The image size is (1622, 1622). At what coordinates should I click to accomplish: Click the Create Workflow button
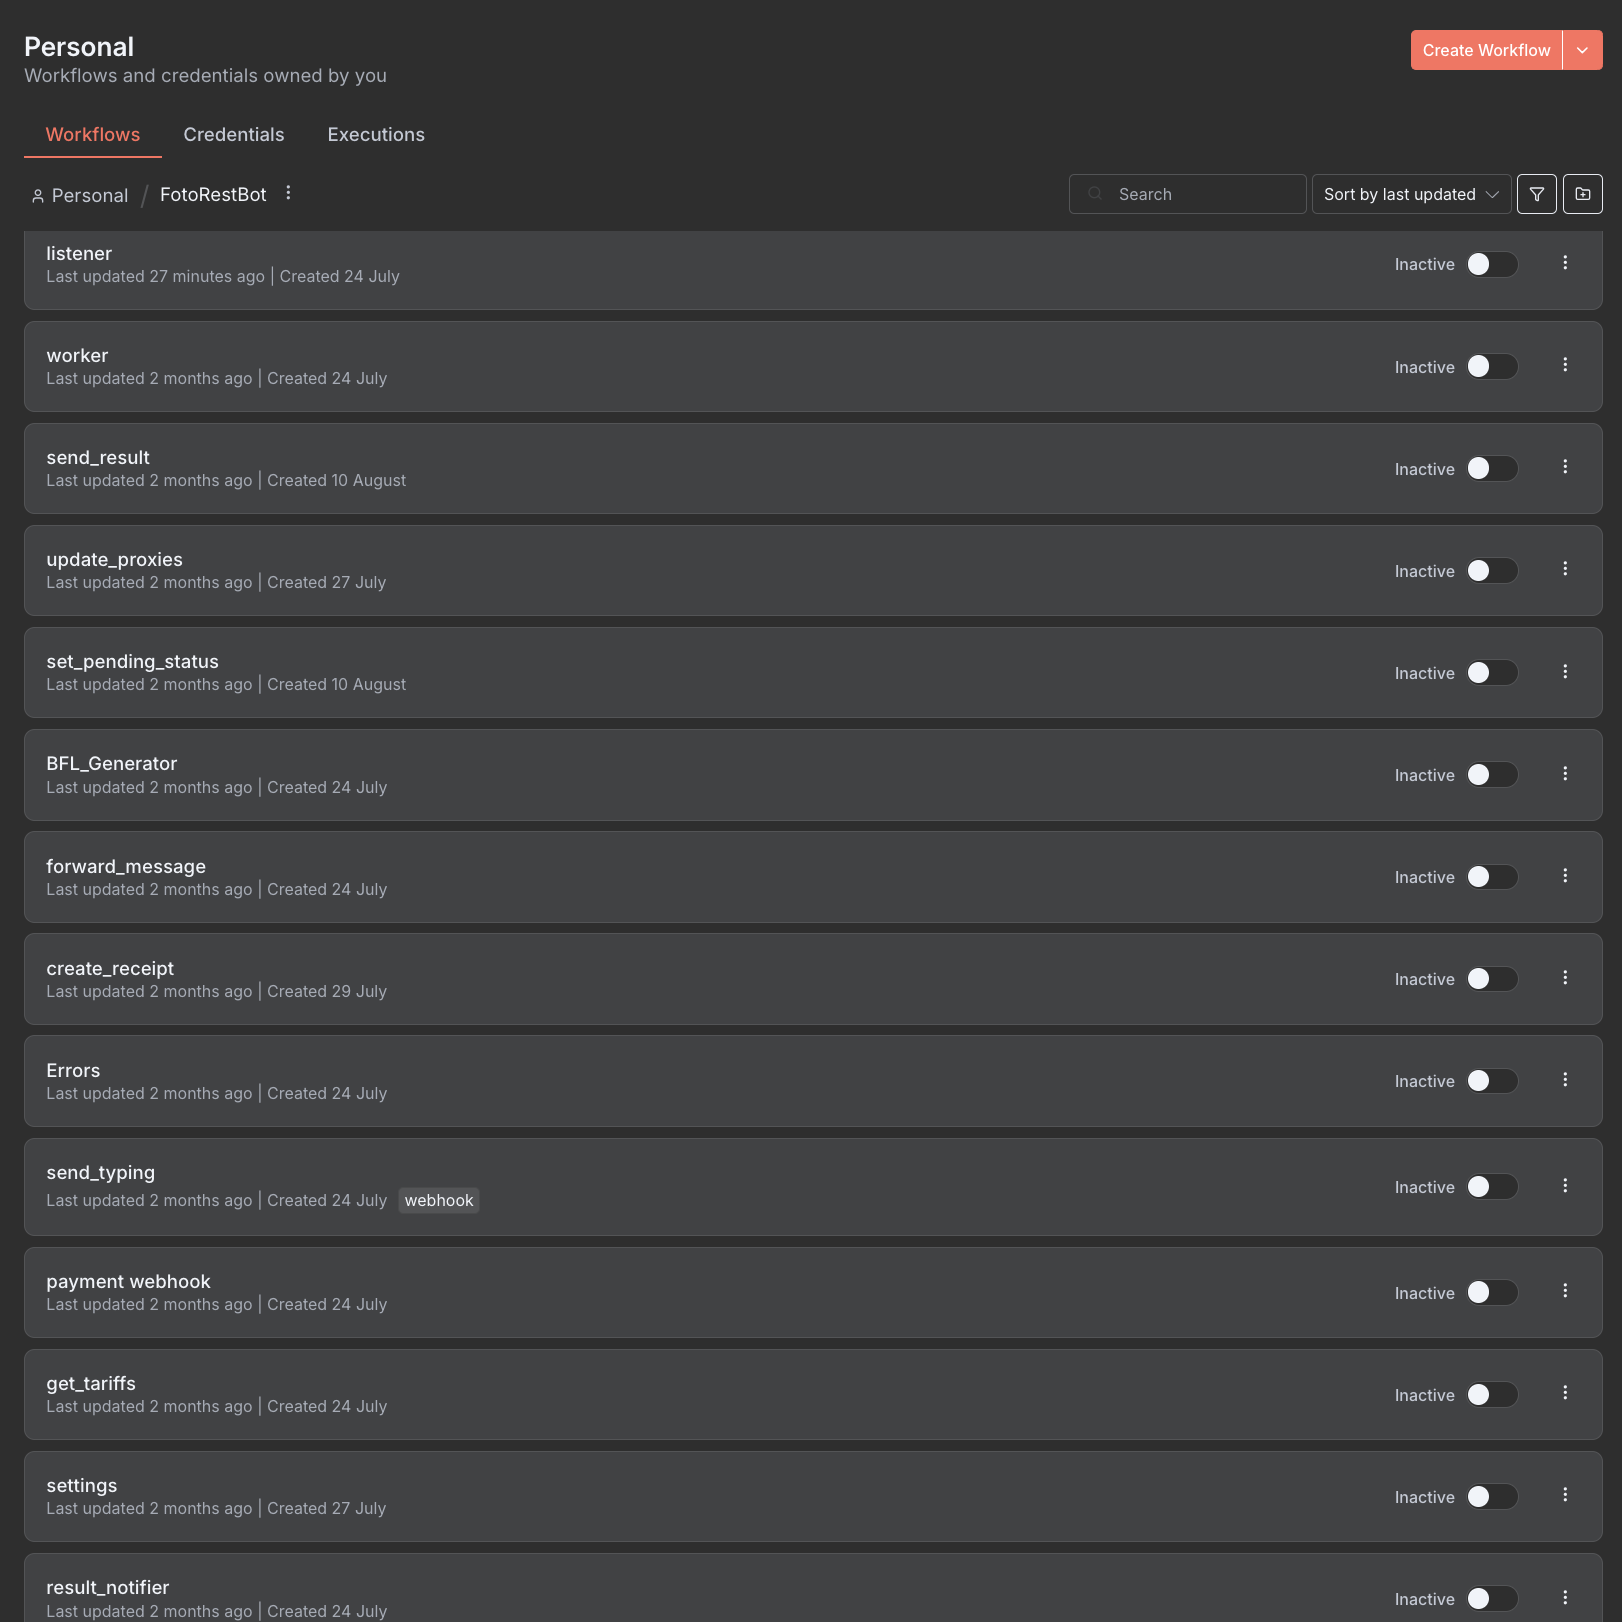[1485, 50]
